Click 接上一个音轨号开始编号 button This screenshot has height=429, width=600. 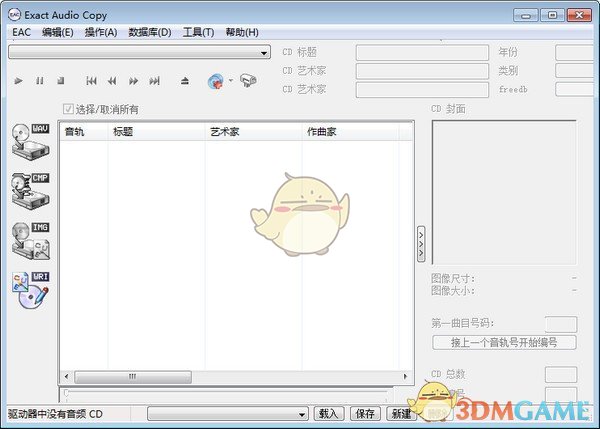(504, 342)
